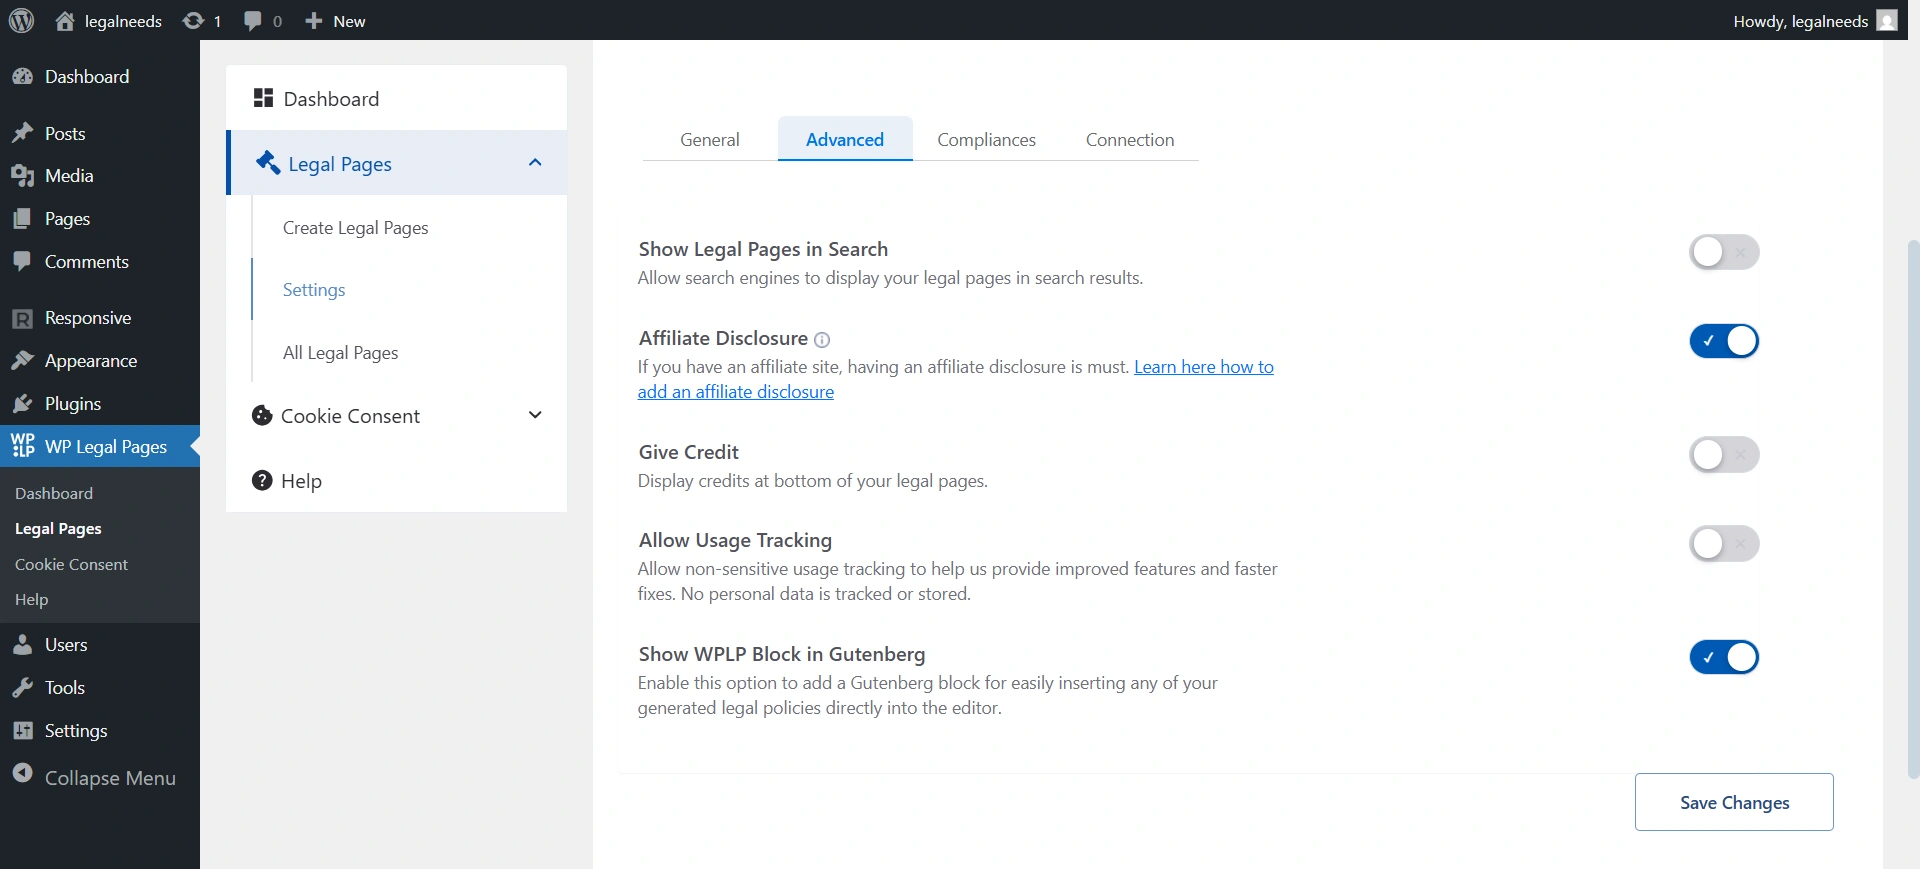
Task: Collapse the Legal Pages section chevron
Action: pyautogui.click(x=535, y=163)
